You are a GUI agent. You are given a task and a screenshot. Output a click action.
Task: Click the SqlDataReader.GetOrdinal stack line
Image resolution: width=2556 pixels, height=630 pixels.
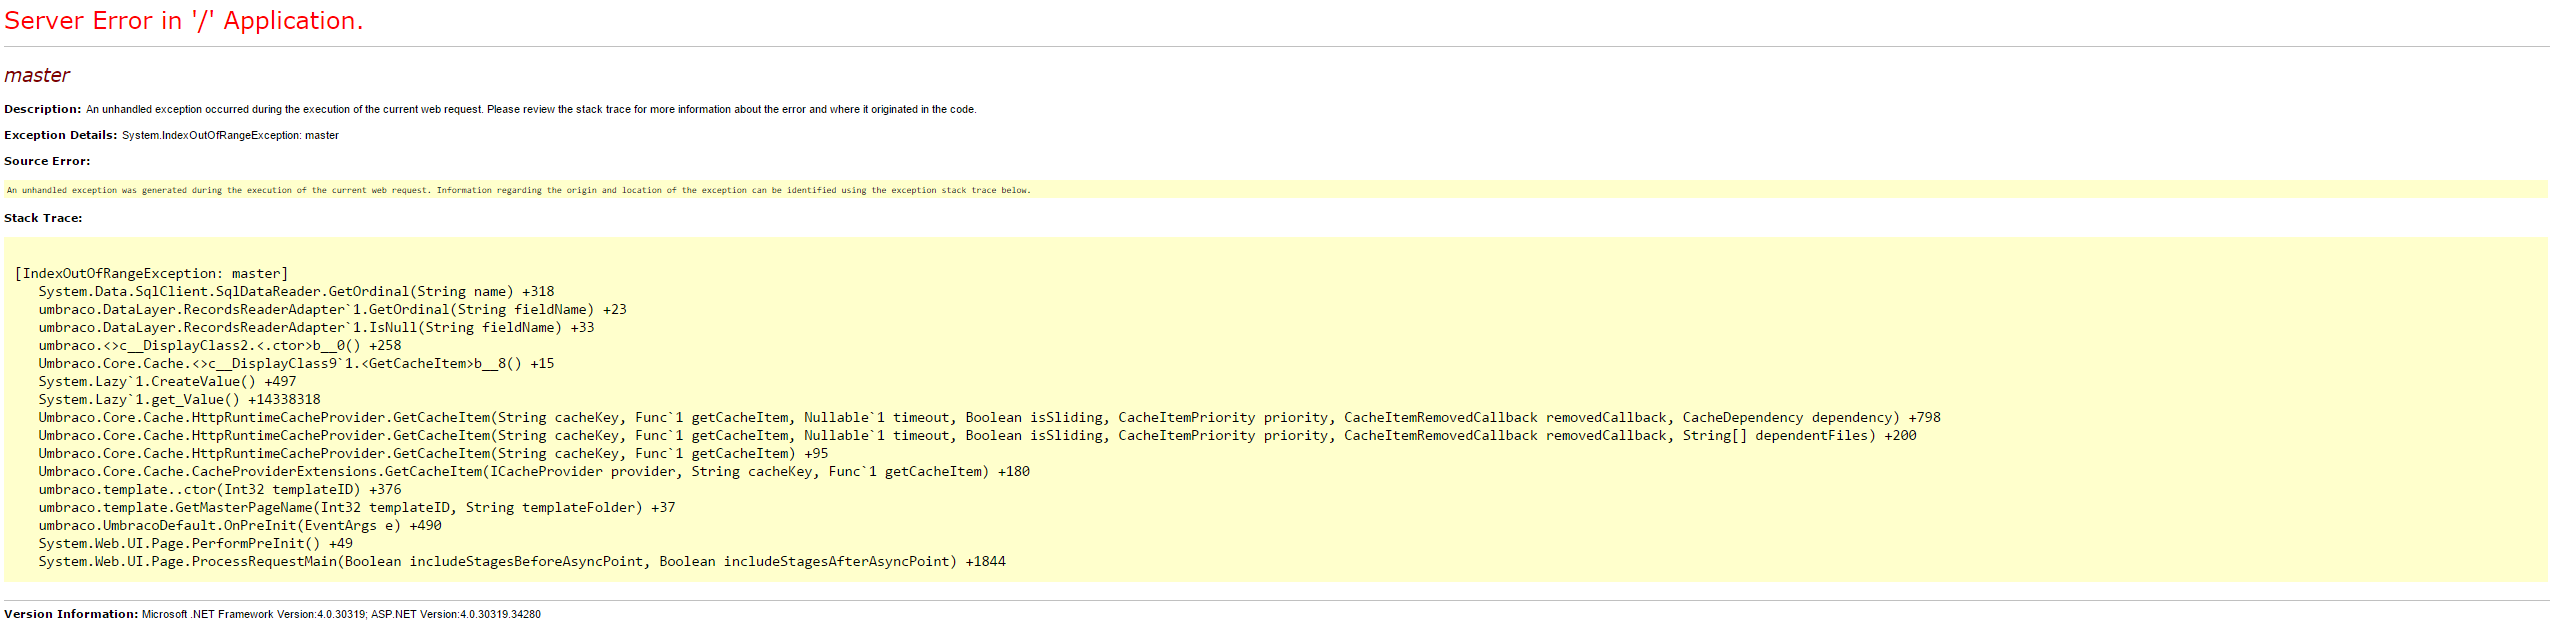pyautogui.click(x=296, y=291)
